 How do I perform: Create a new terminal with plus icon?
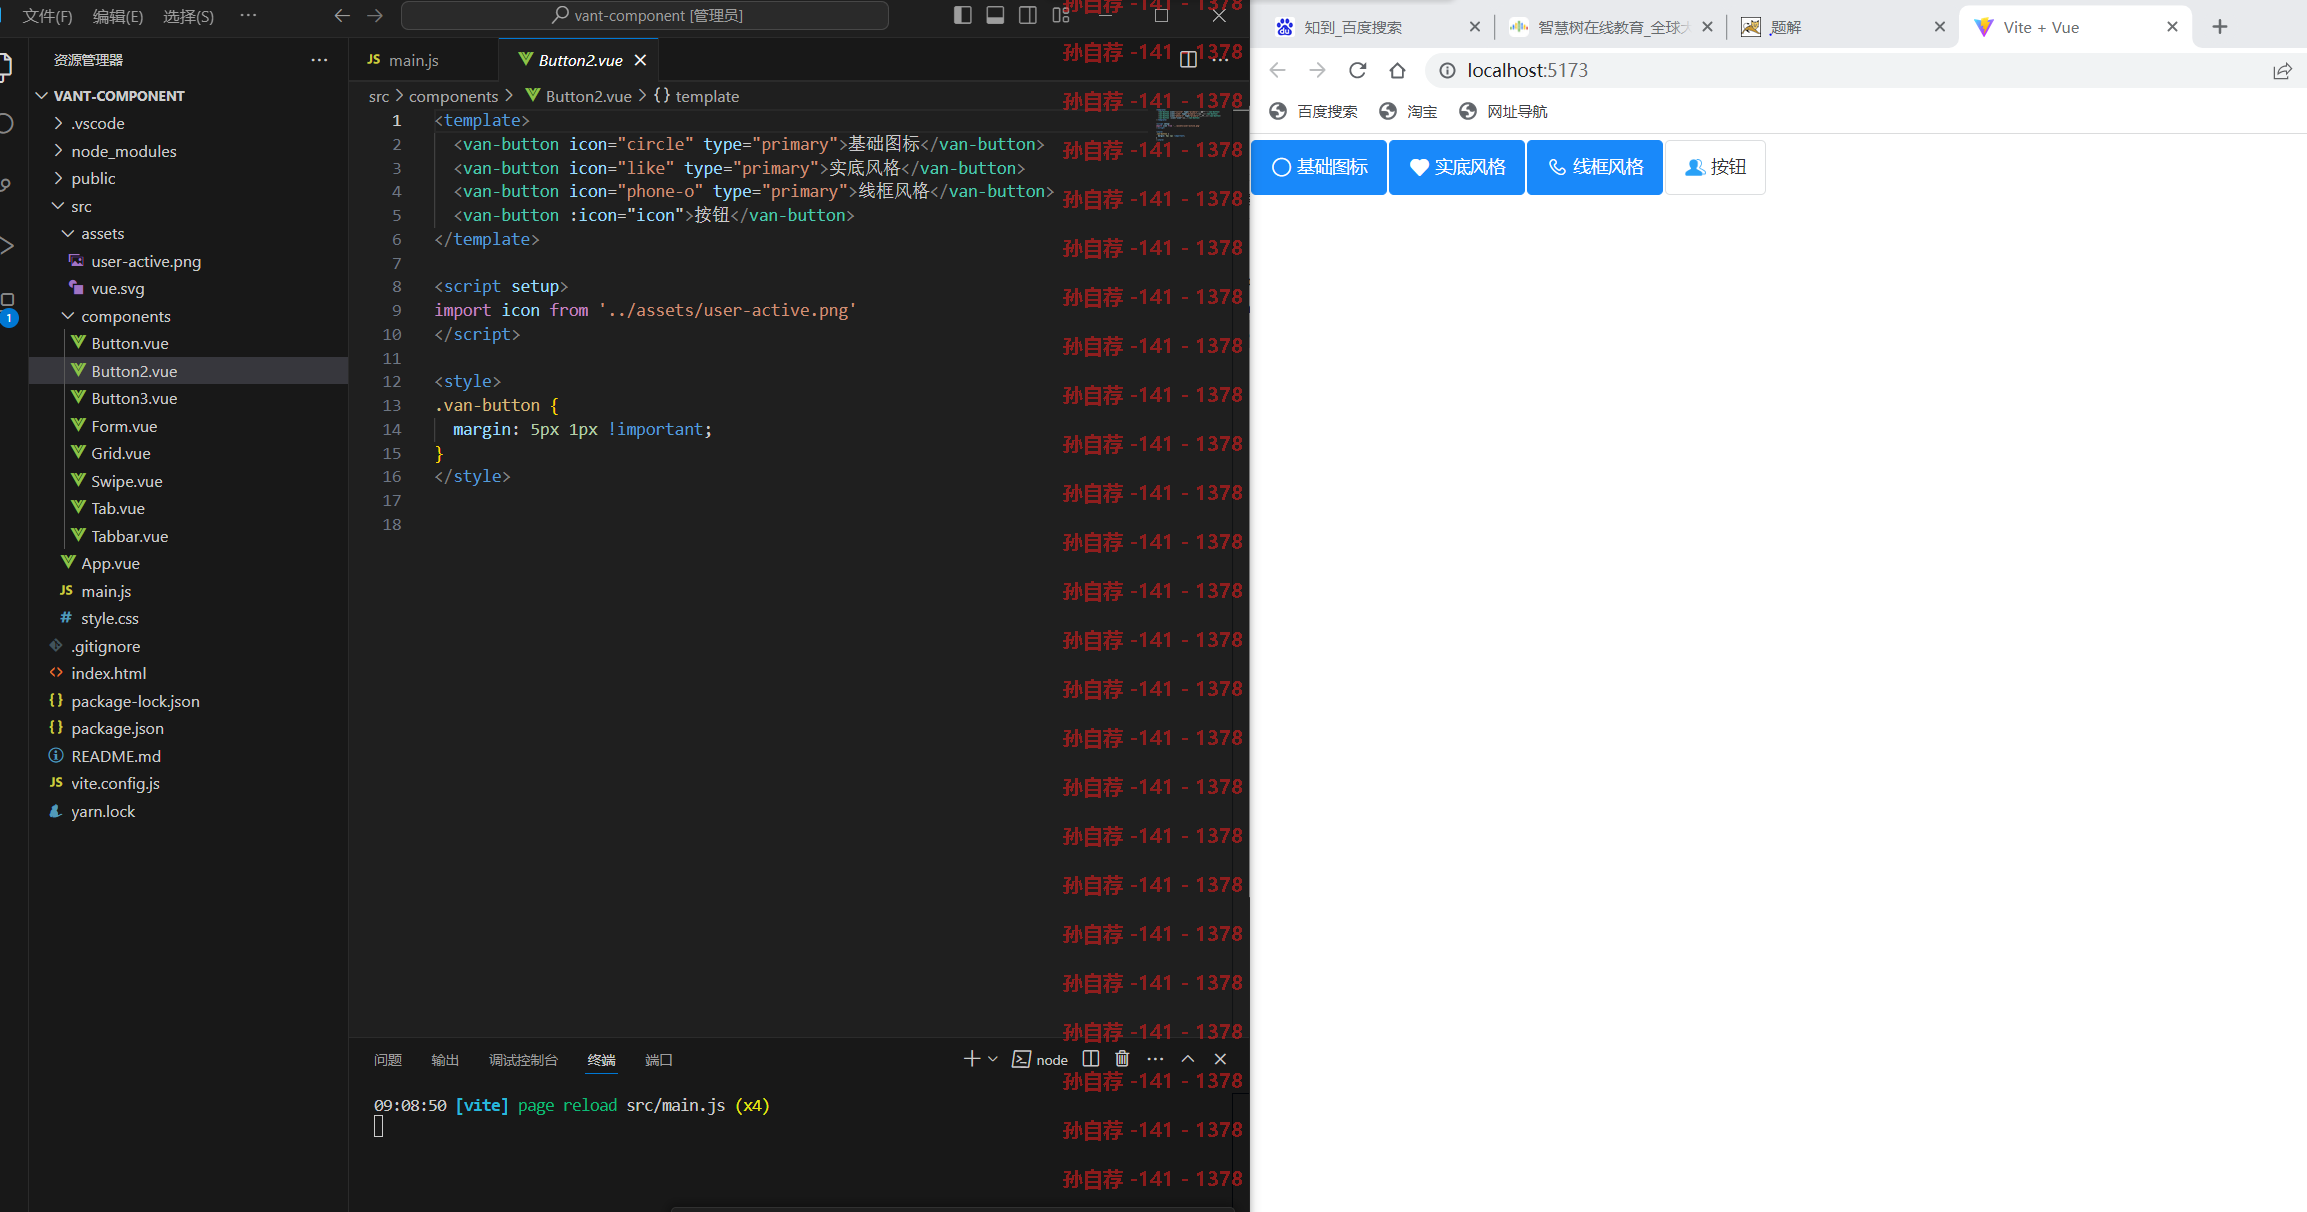pyautogui.click(x=971, y=1059)
